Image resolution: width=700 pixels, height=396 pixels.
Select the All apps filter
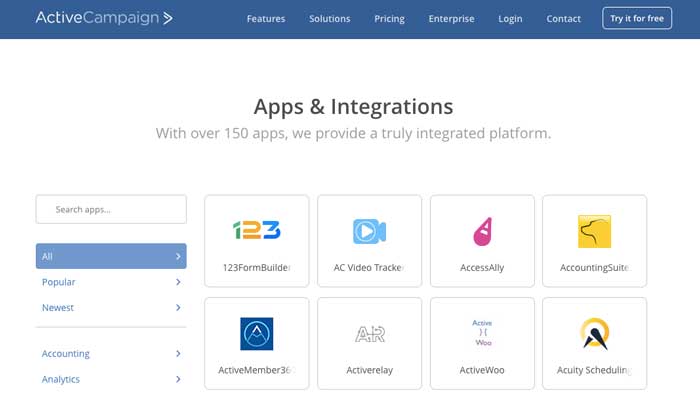tap(111, 256)
